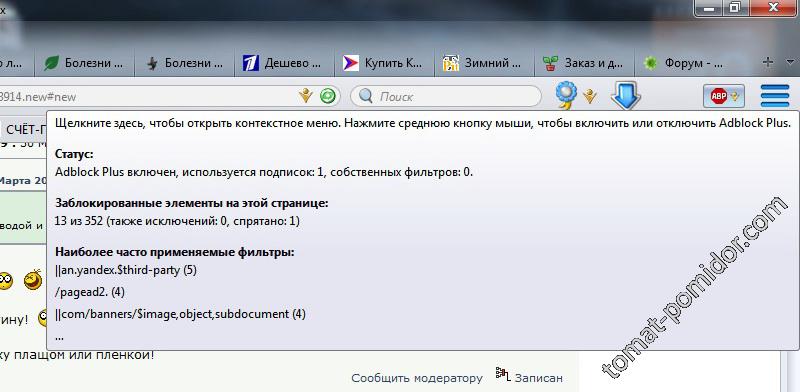Click the 13 из 352 blocked-elements line
Screen dimensions: 800x392
point(177,222)
